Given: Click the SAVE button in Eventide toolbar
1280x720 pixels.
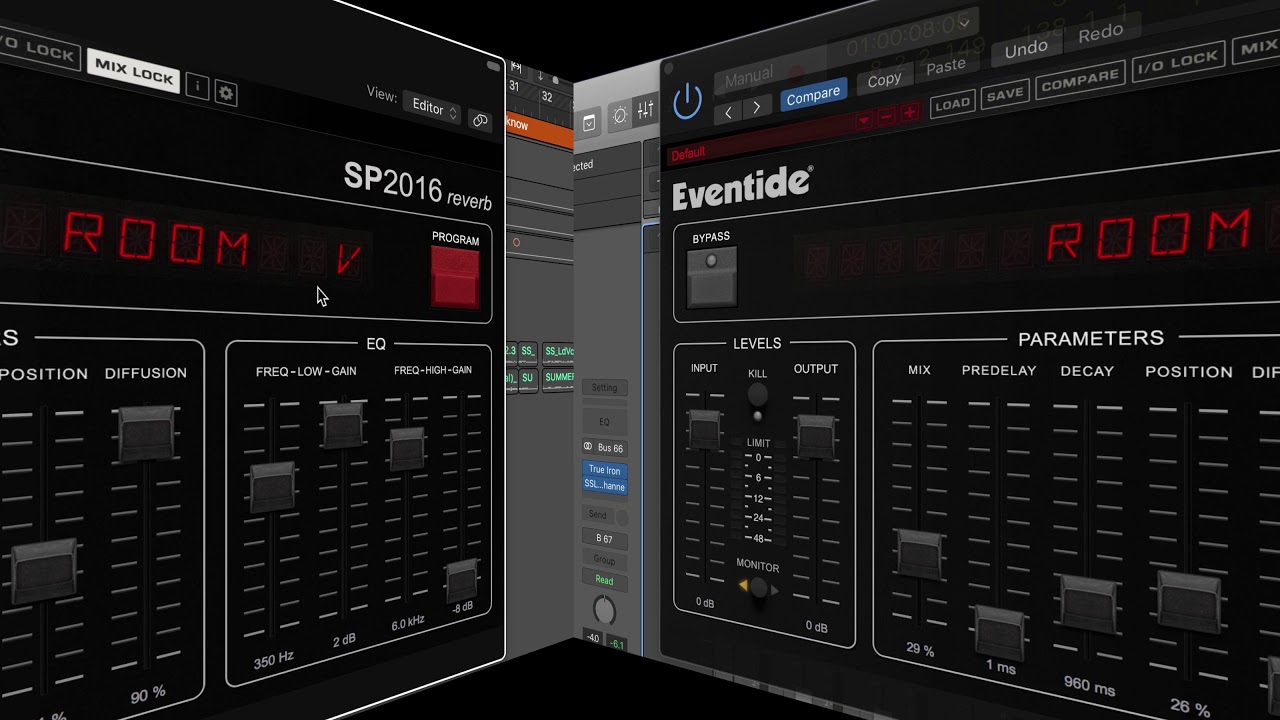Looking at the screenshot, I should [1004, 93].
